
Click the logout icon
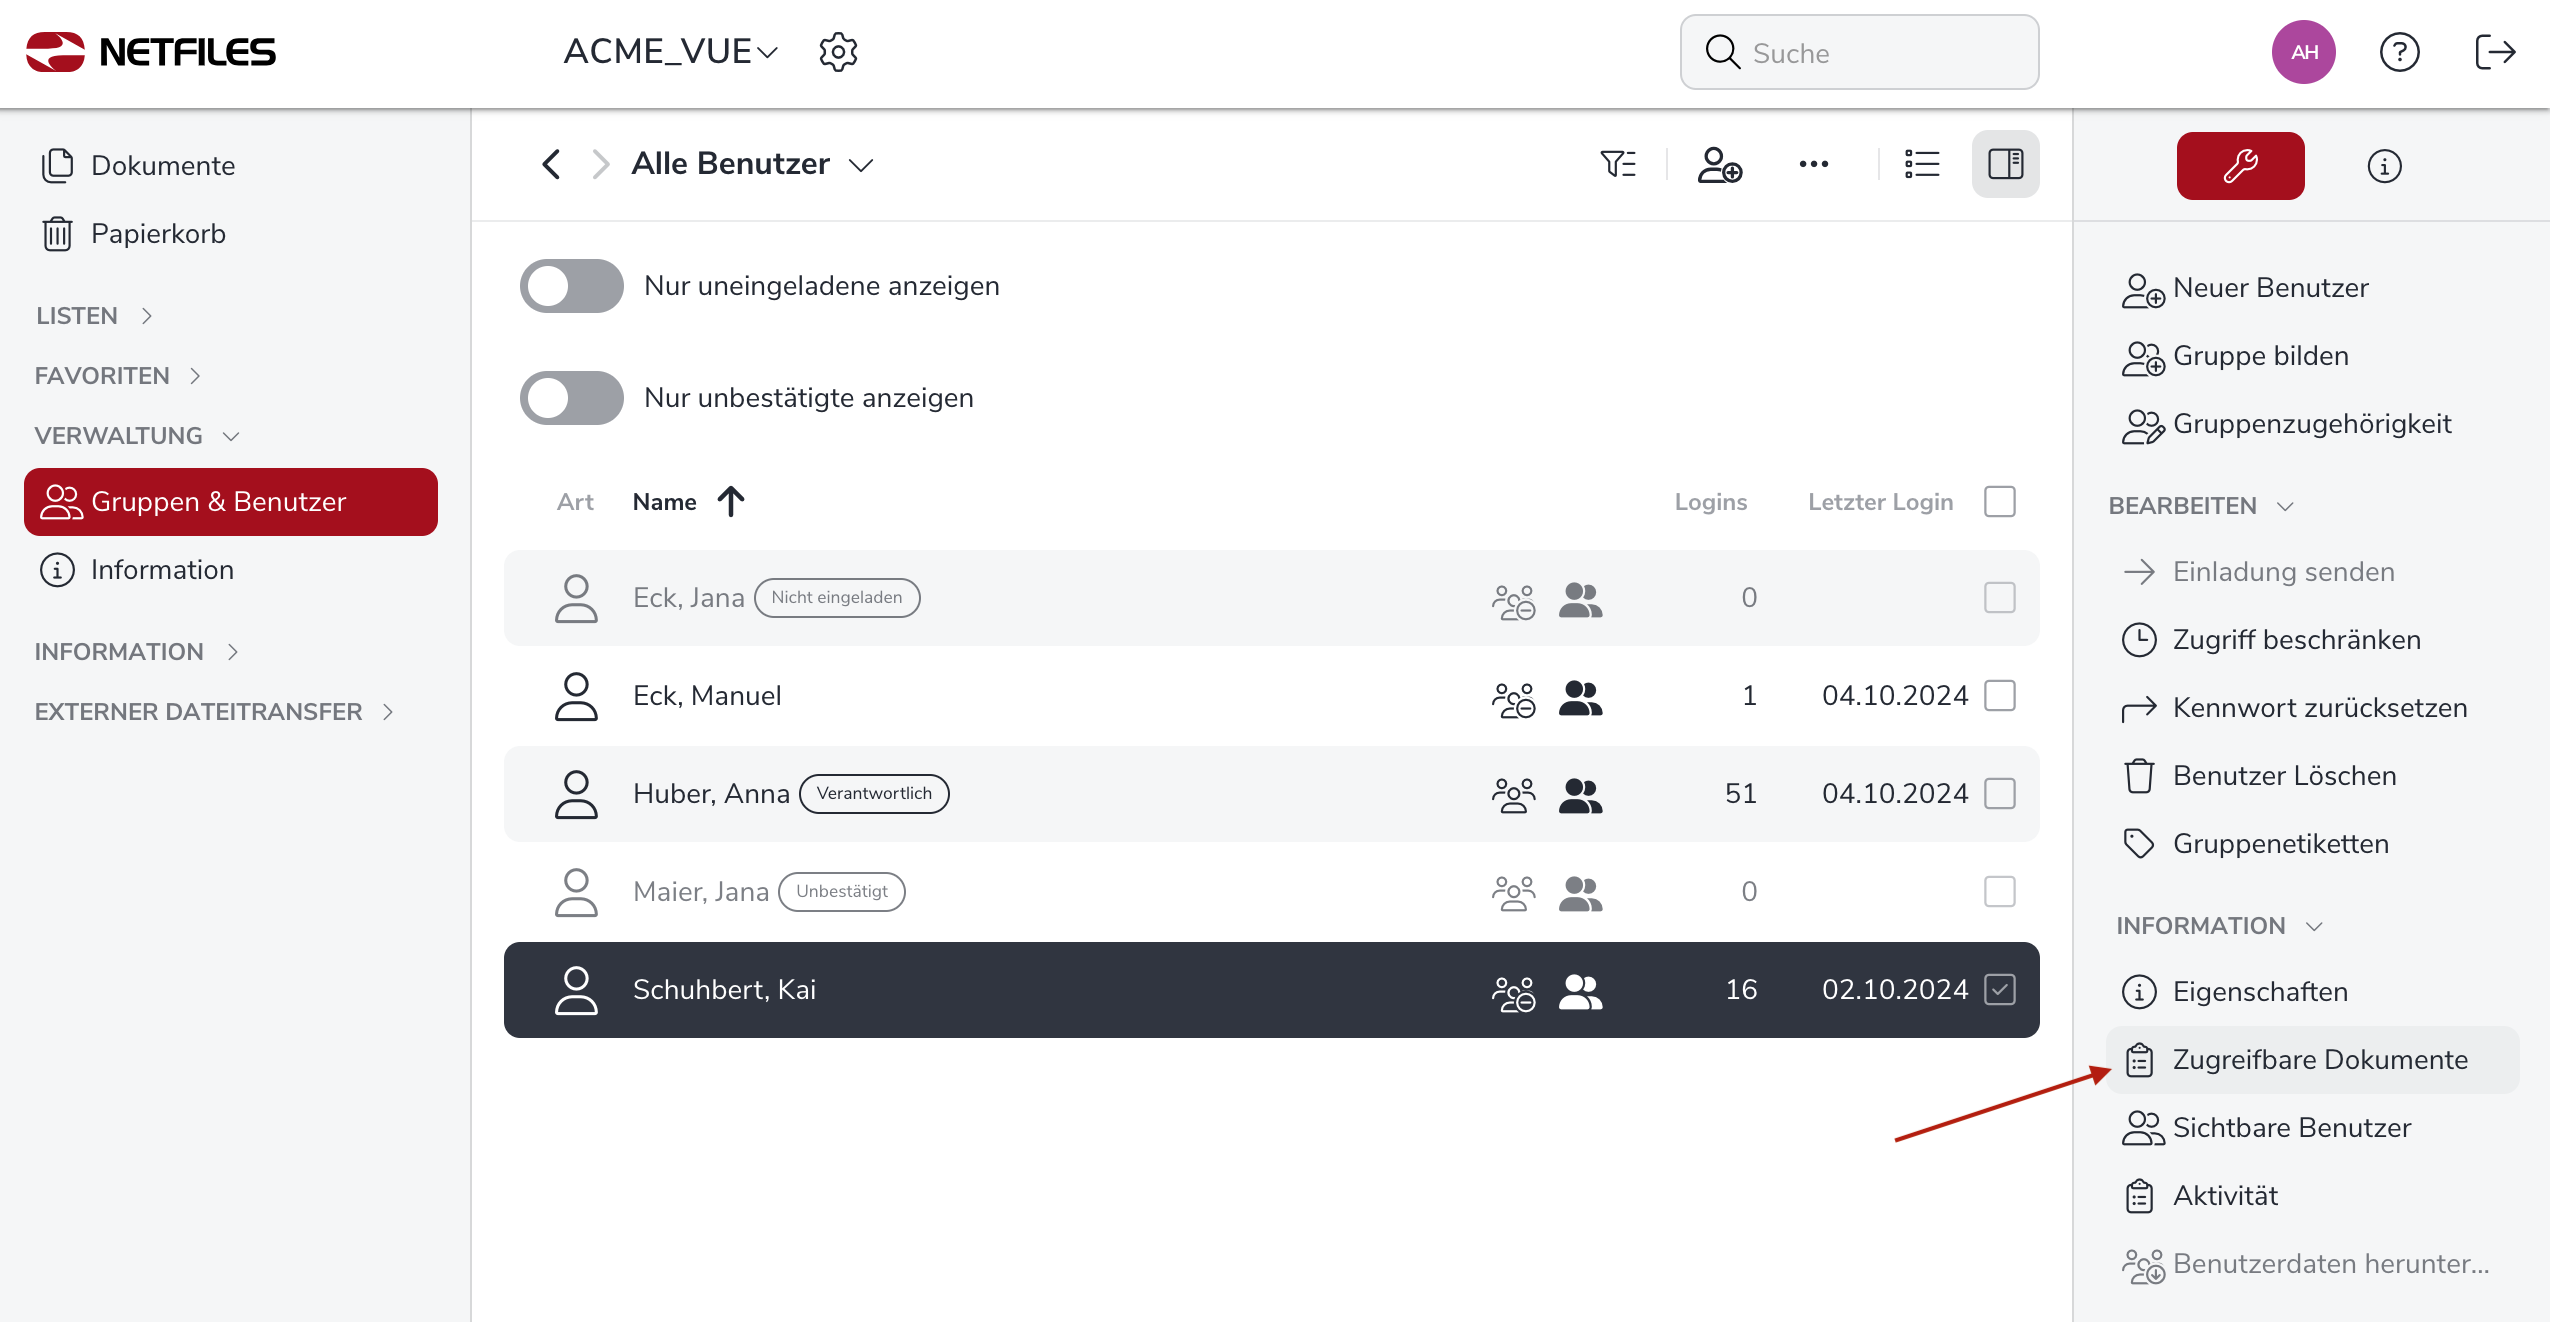coord(2494,52)
